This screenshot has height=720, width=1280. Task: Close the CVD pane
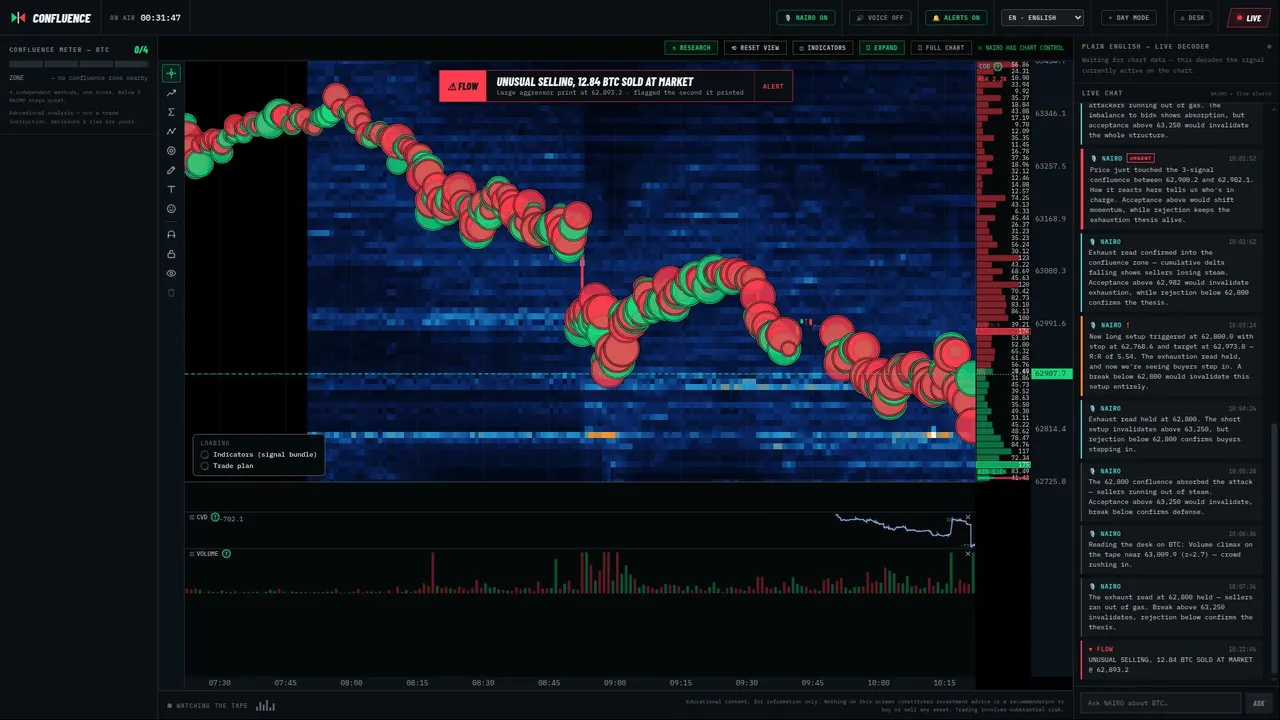point(968,518)
